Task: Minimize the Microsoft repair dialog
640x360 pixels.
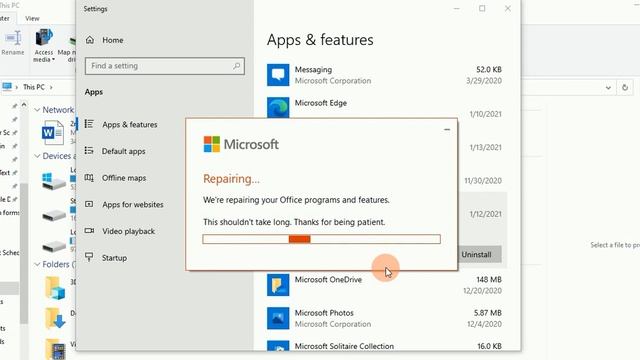Action: 447,130
